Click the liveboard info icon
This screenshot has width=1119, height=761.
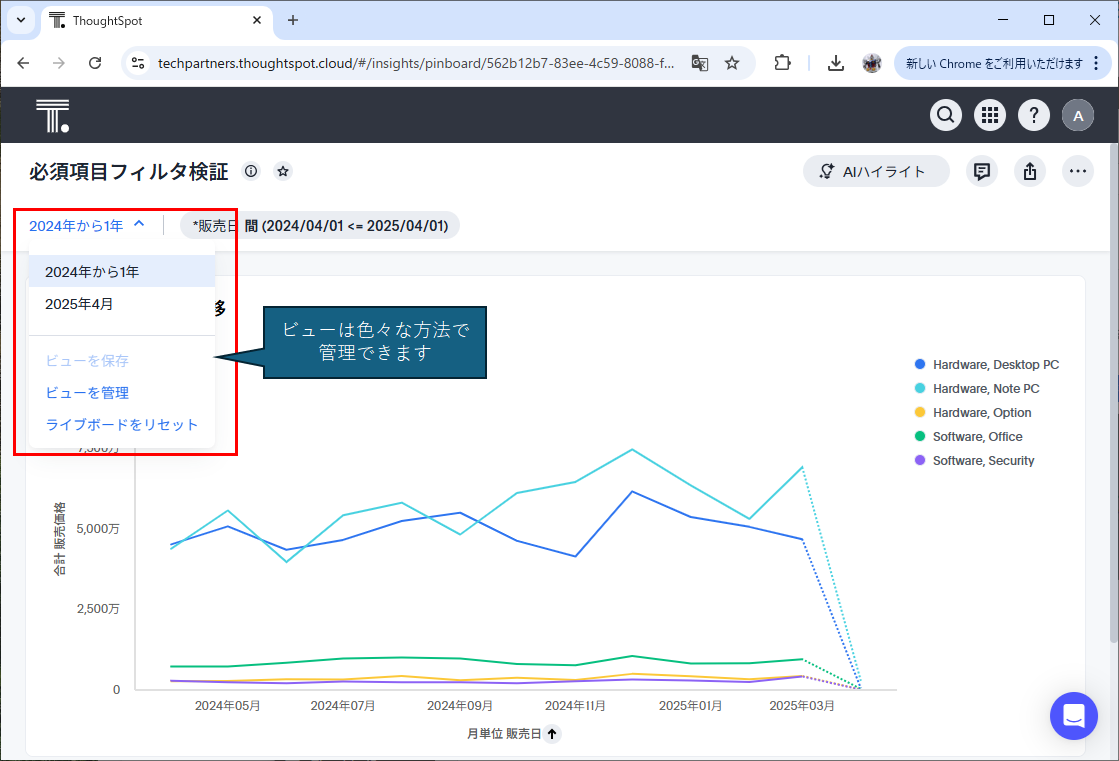[x=251, y=171]
